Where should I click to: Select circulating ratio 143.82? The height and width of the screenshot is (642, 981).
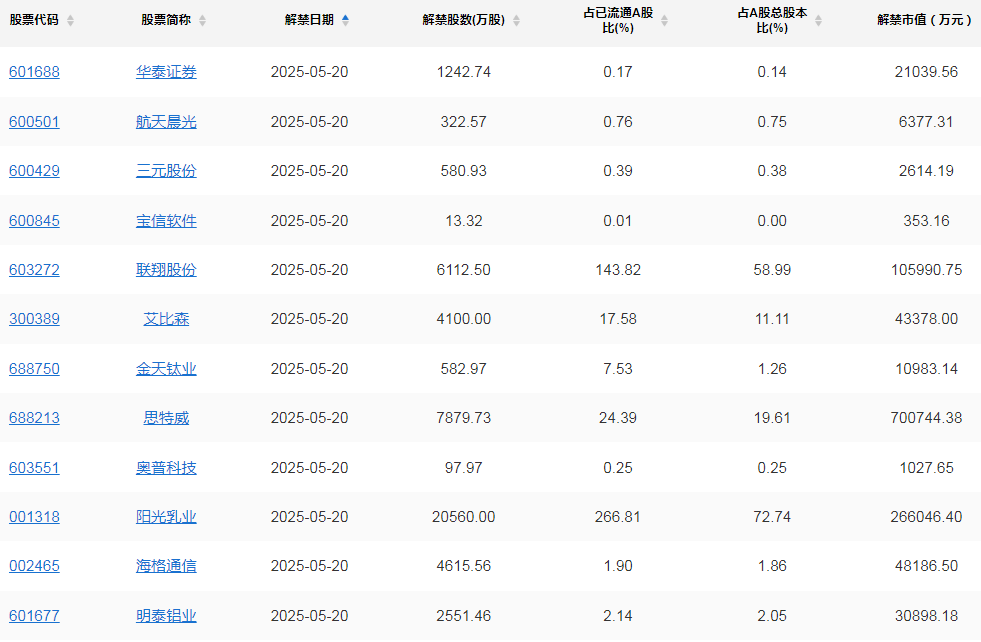618,270
